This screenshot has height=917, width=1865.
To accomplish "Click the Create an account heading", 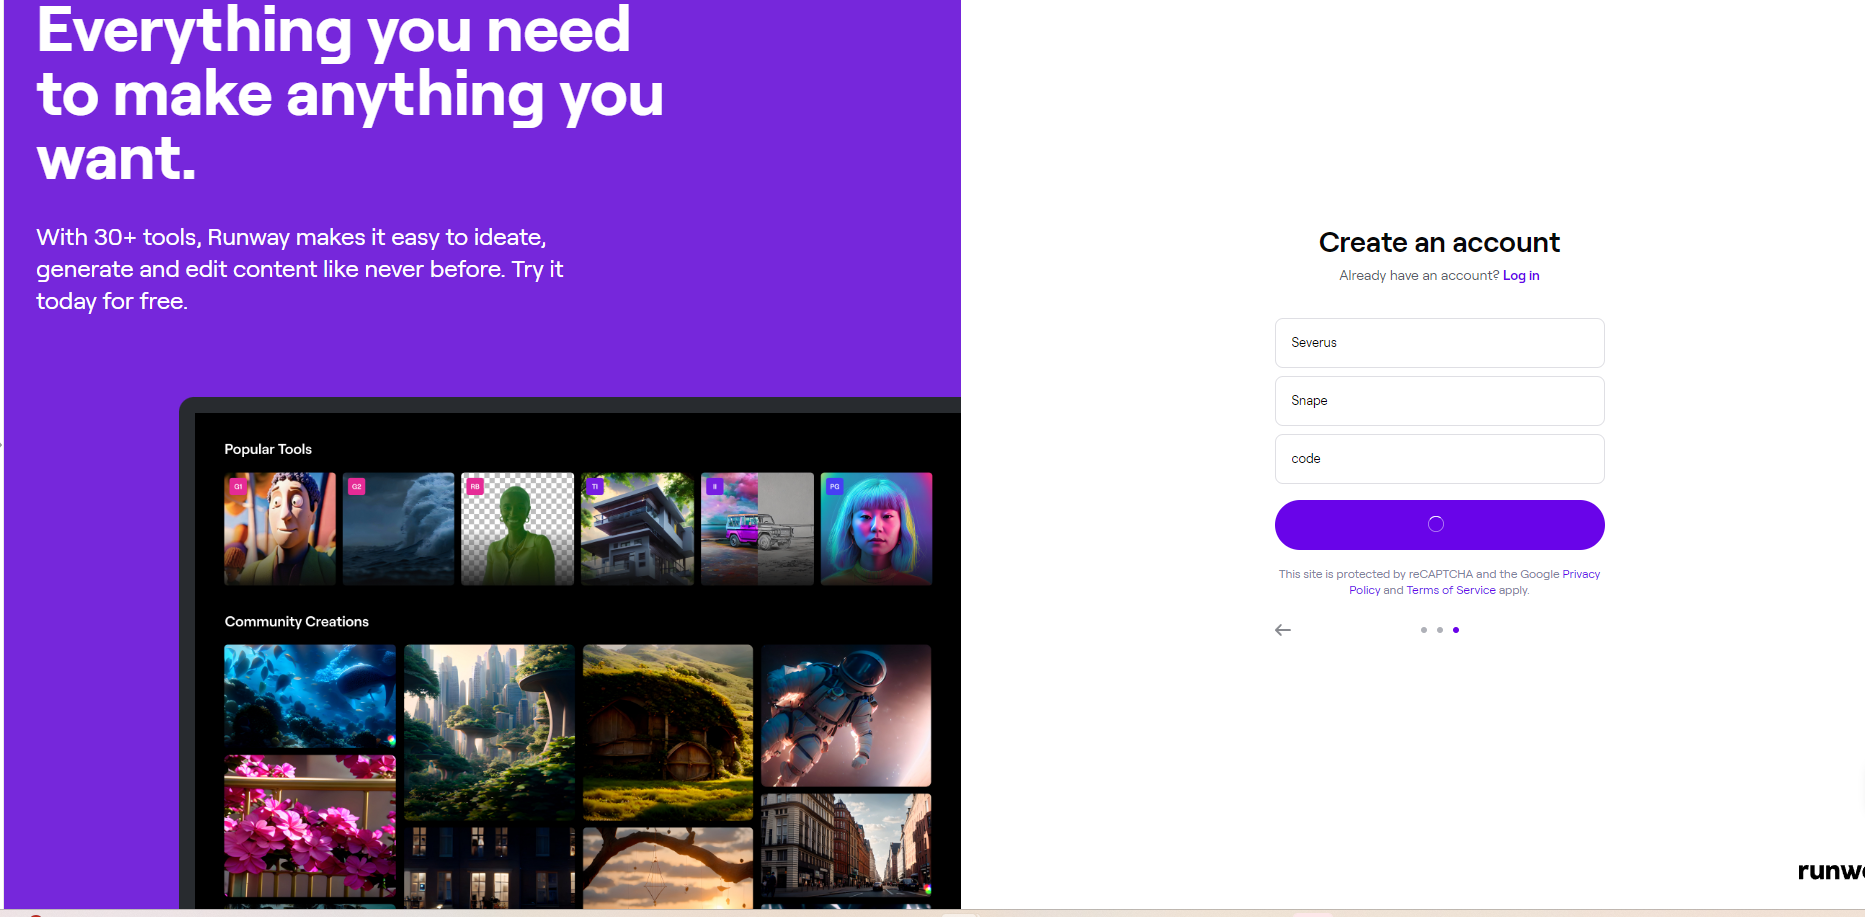I will tap(1439, 243).
